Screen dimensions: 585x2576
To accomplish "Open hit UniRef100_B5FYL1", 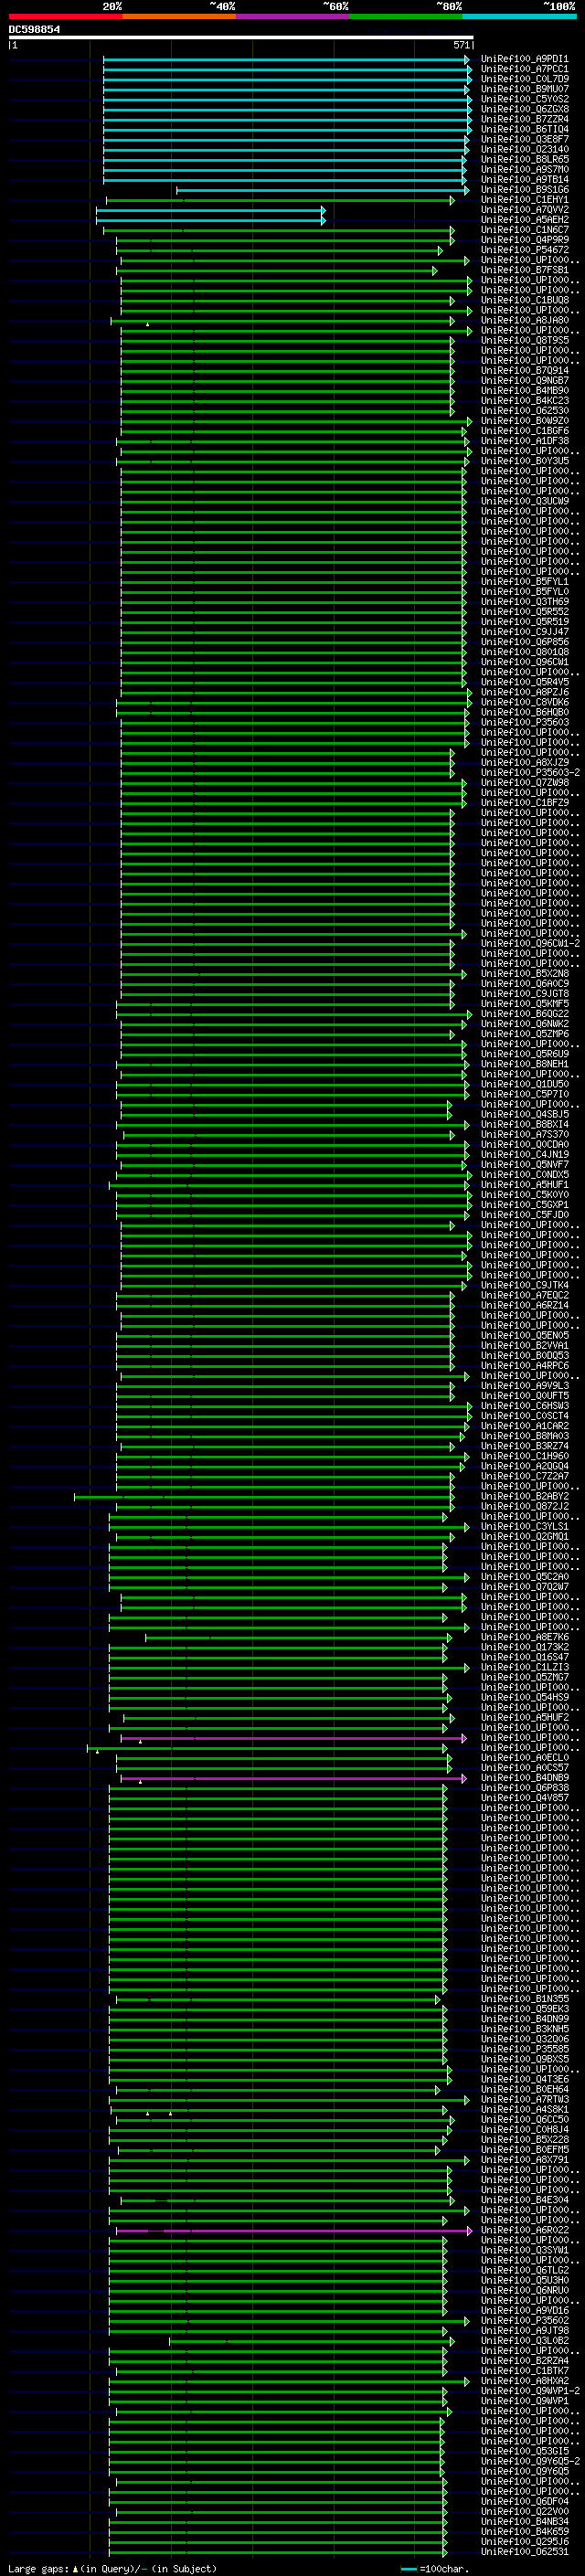I will coord(524,582).
